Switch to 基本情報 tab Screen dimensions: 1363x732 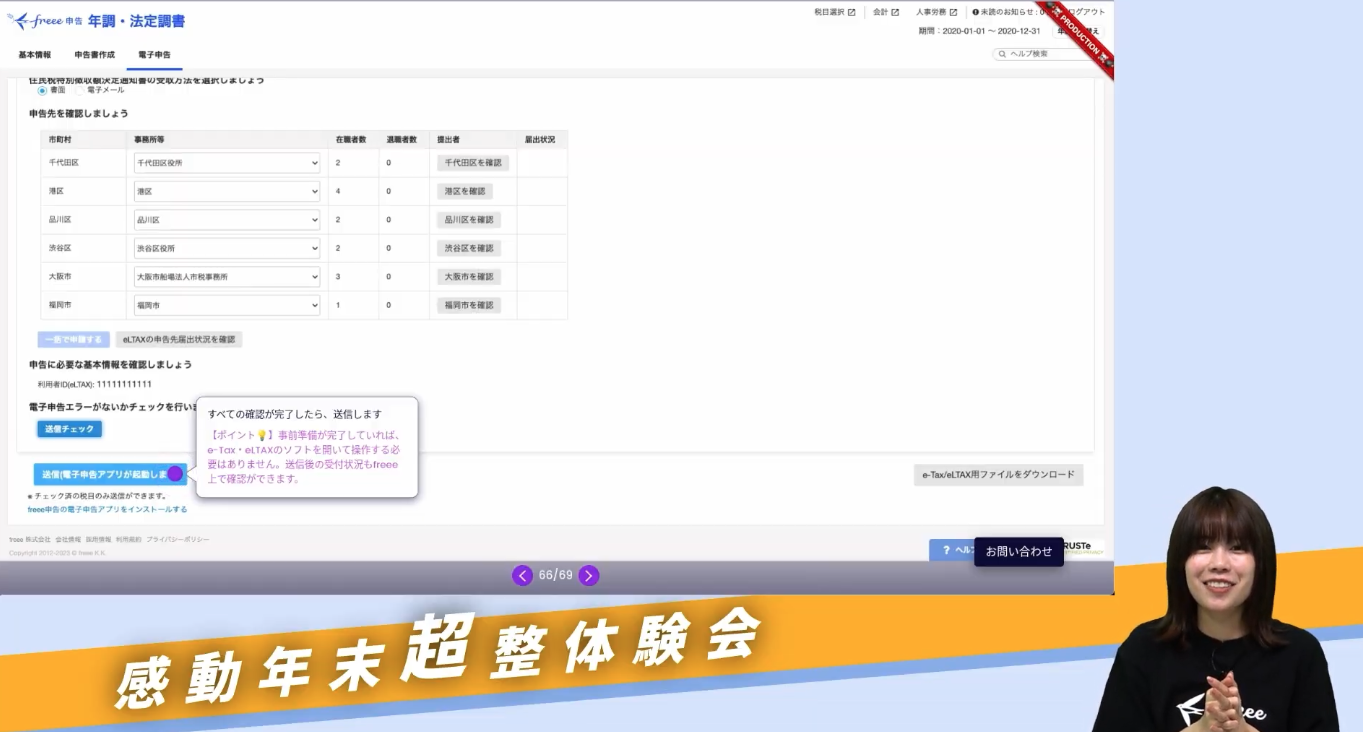pyautogui.click(x=35, y=55)
